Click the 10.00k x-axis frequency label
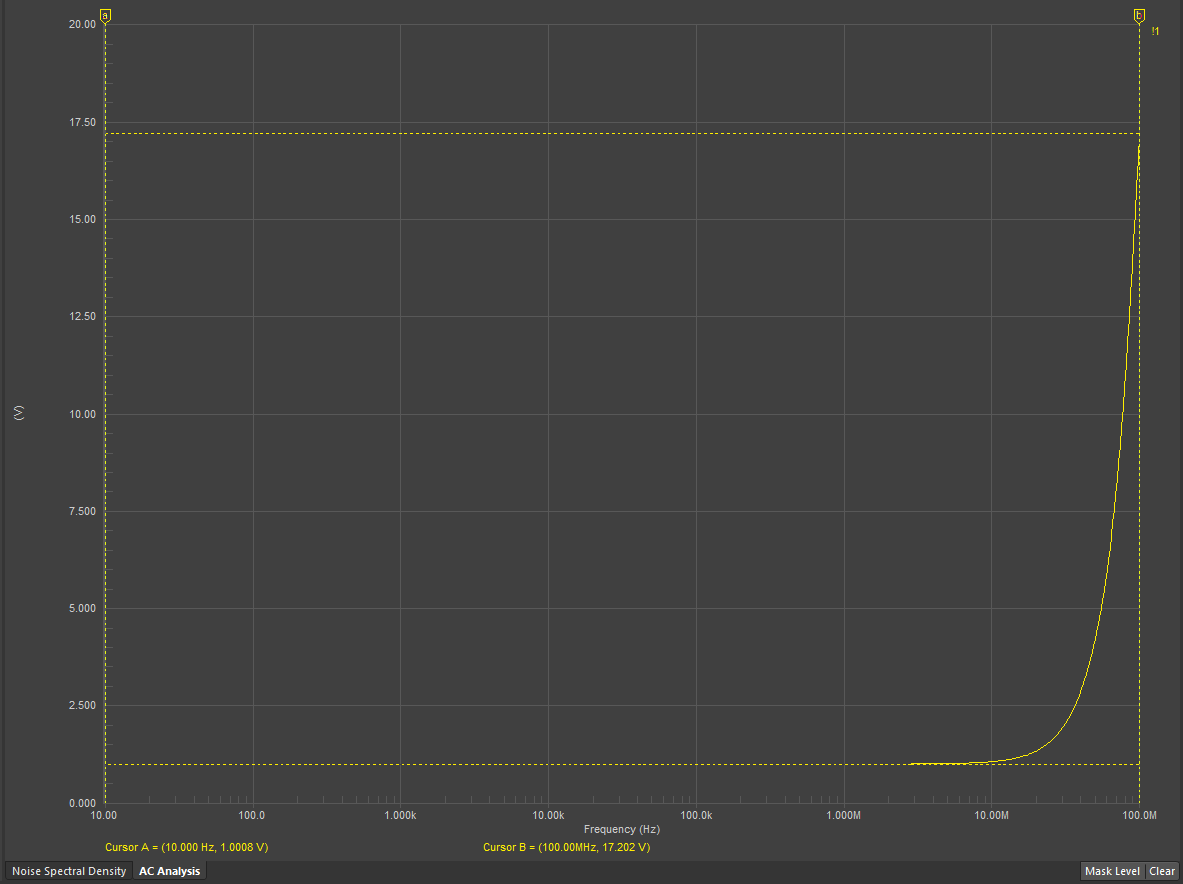Screen dimensions: 1183x884 coord(548,815)
